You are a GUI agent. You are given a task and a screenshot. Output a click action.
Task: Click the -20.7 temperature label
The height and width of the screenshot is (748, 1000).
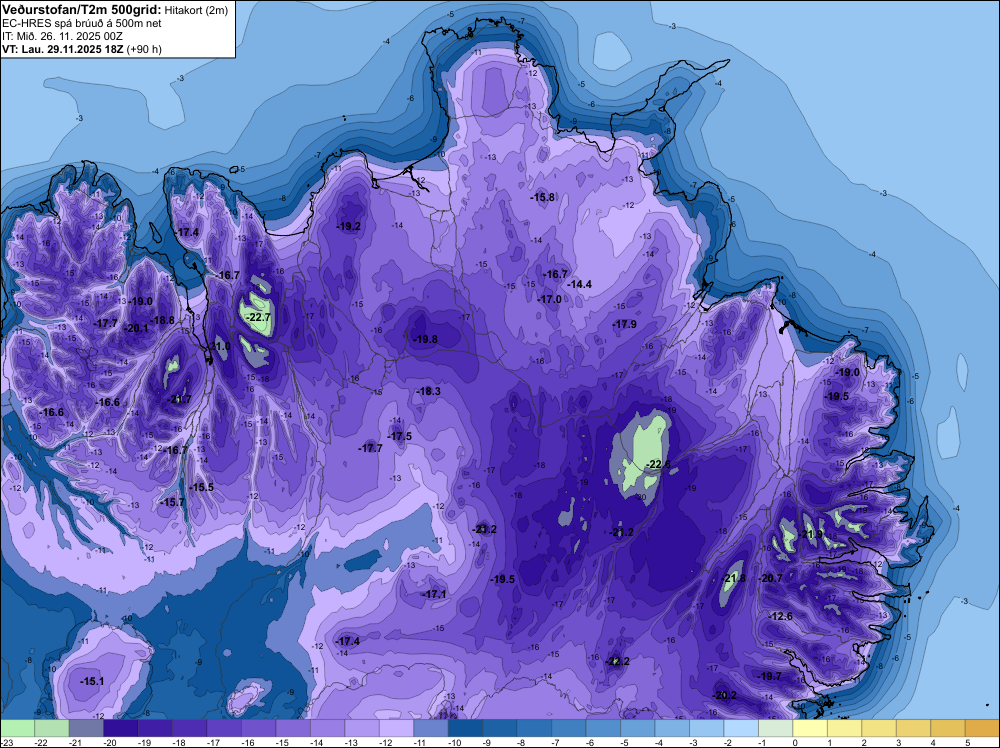coord(771,578)
